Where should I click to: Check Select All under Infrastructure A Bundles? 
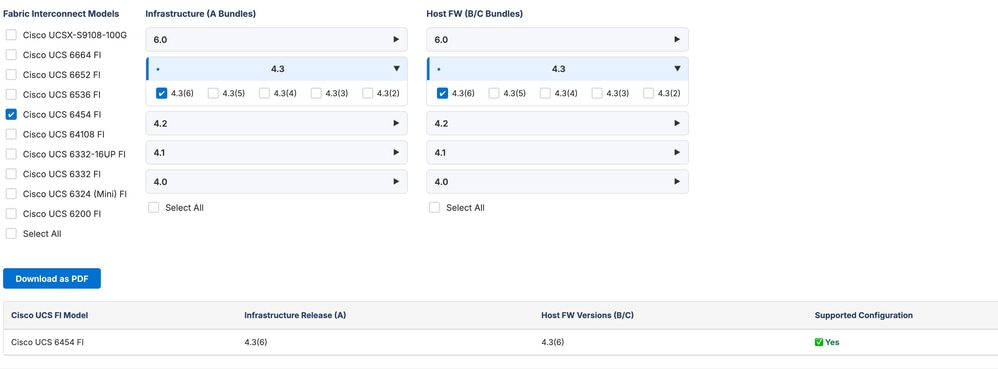(x=153, y=208)
